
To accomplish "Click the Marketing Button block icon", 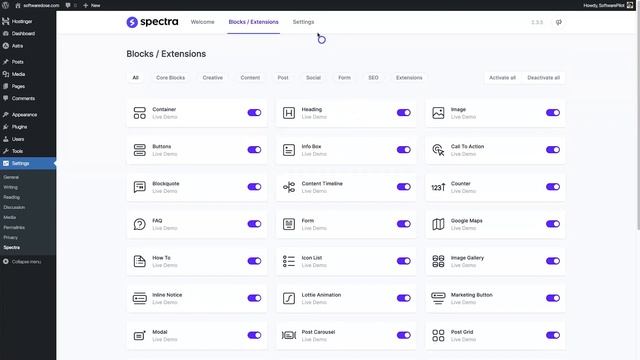I will pos(438,298).
